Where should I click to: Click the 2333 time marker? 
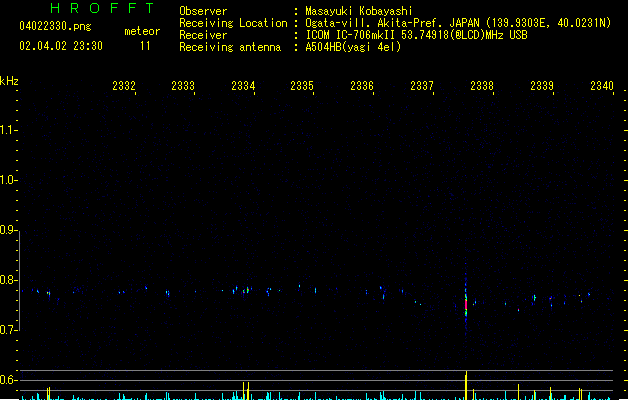[183, 86]
